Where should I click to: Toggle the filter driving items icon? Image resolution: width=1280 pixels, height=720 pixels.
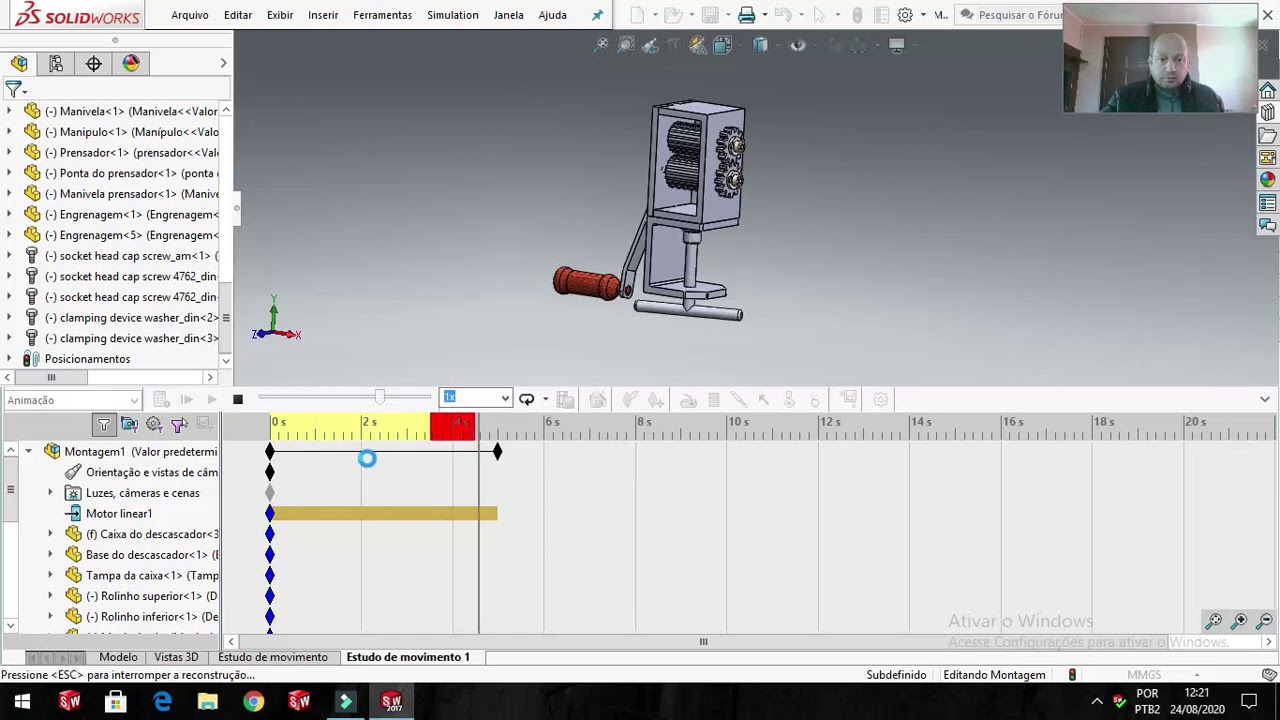pyautogui.click(x=154, y=425)
